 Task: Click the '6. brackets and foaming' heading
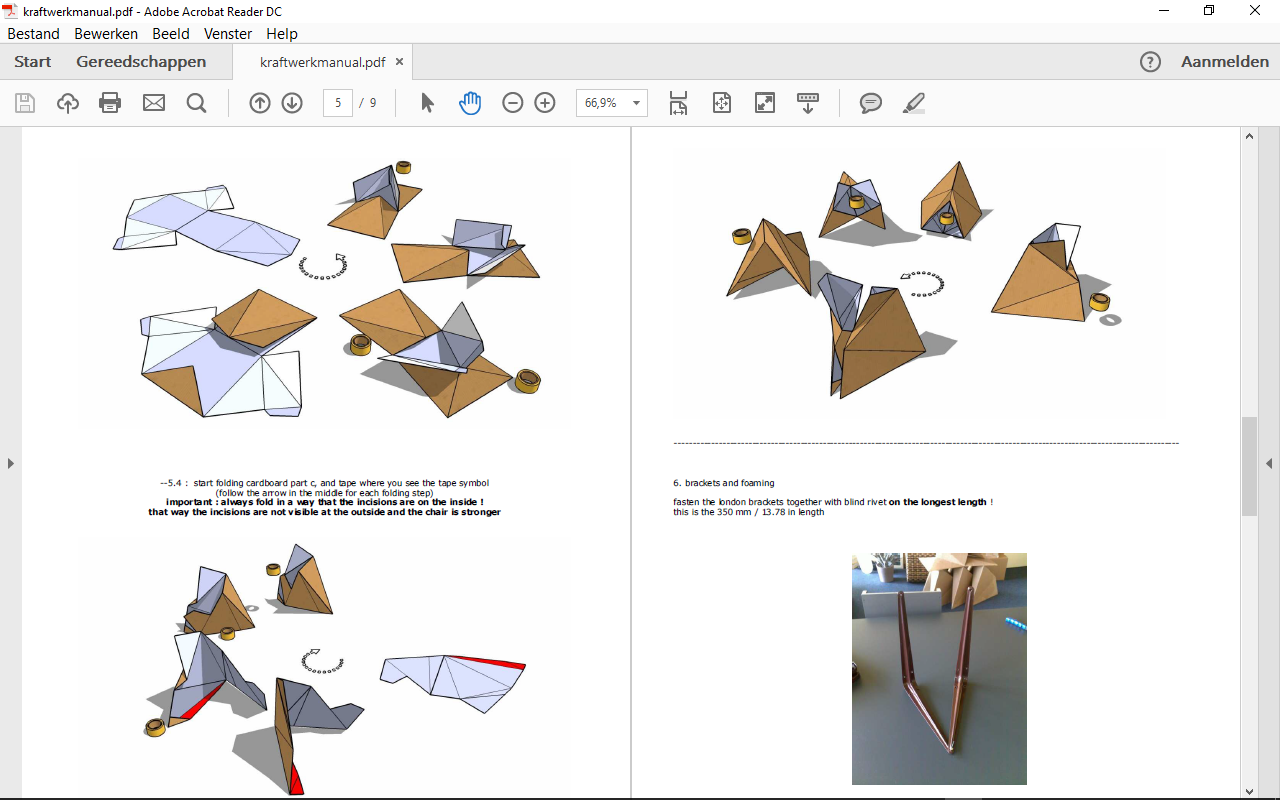724,483
